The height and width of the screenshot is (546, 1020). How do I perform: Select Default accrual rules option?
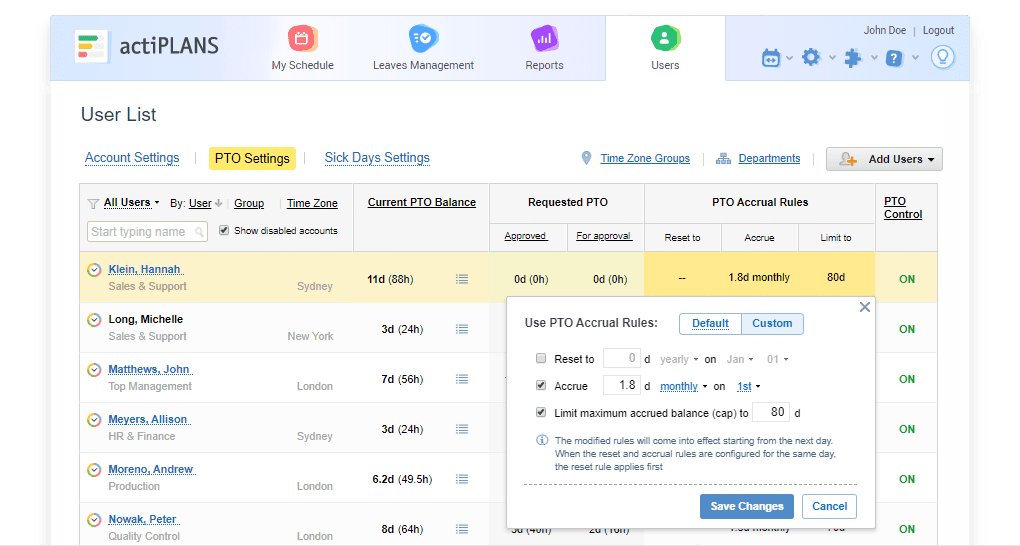tap(710, 323)
